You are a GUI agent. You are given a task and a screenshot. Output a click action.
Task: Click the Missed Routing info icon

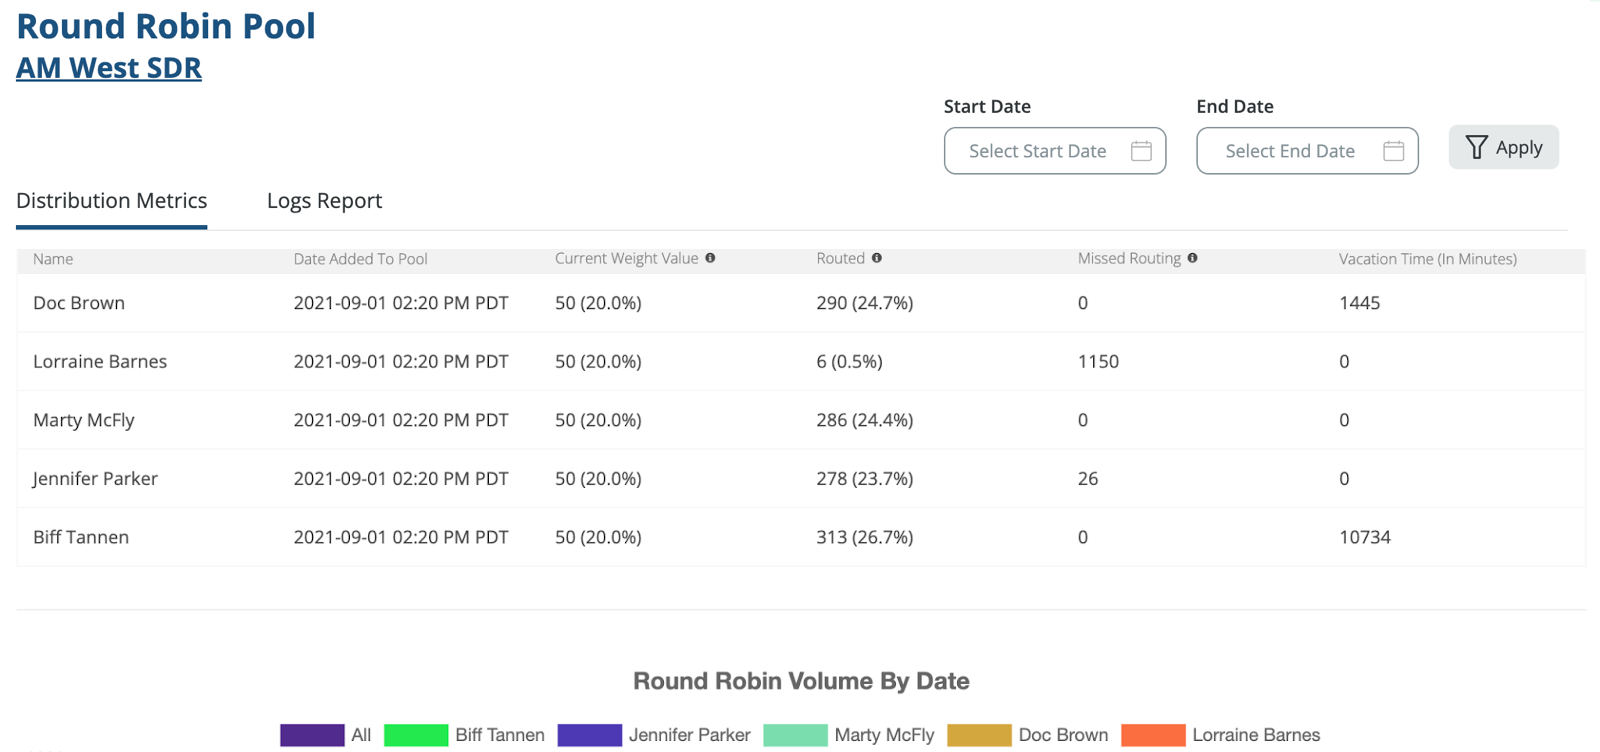pos(1192,258)
